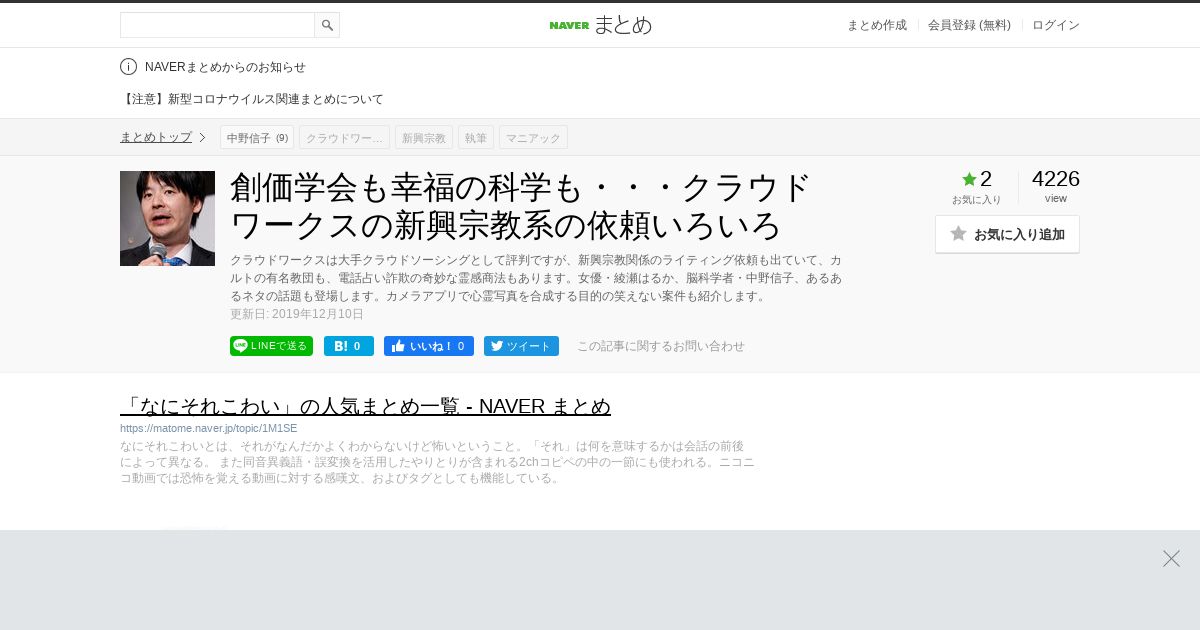Open the 新型コロナウイルス関連まとめ notice
The image size is (1200, 630).
[252, 99]
